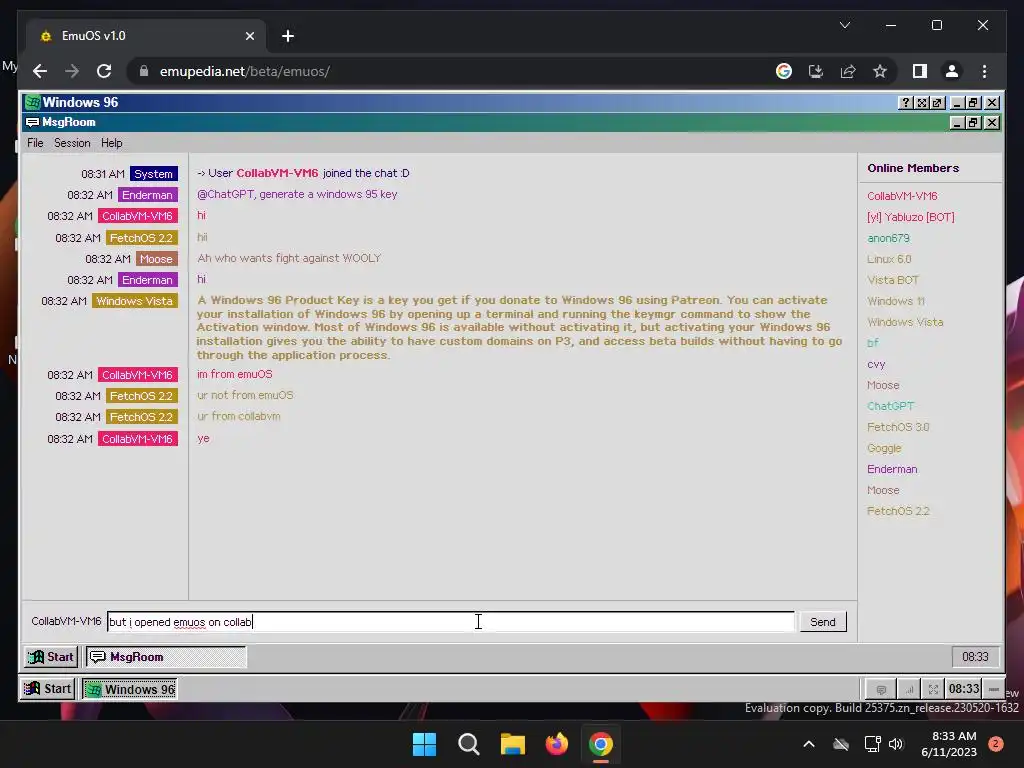Open the Chrome profile avatar
Screen dimensions: 1024x768
tap(952, 71)
